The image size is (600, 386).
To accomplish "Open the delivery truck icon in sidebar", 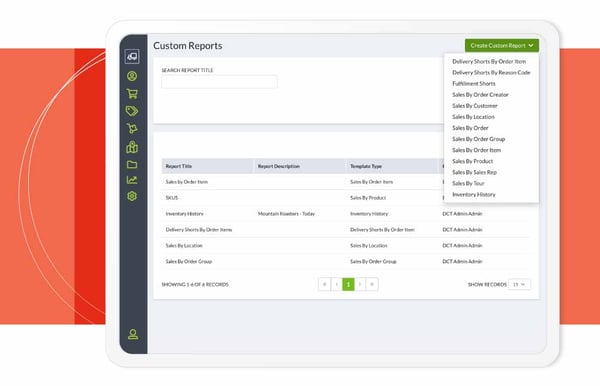I will 132,57.
